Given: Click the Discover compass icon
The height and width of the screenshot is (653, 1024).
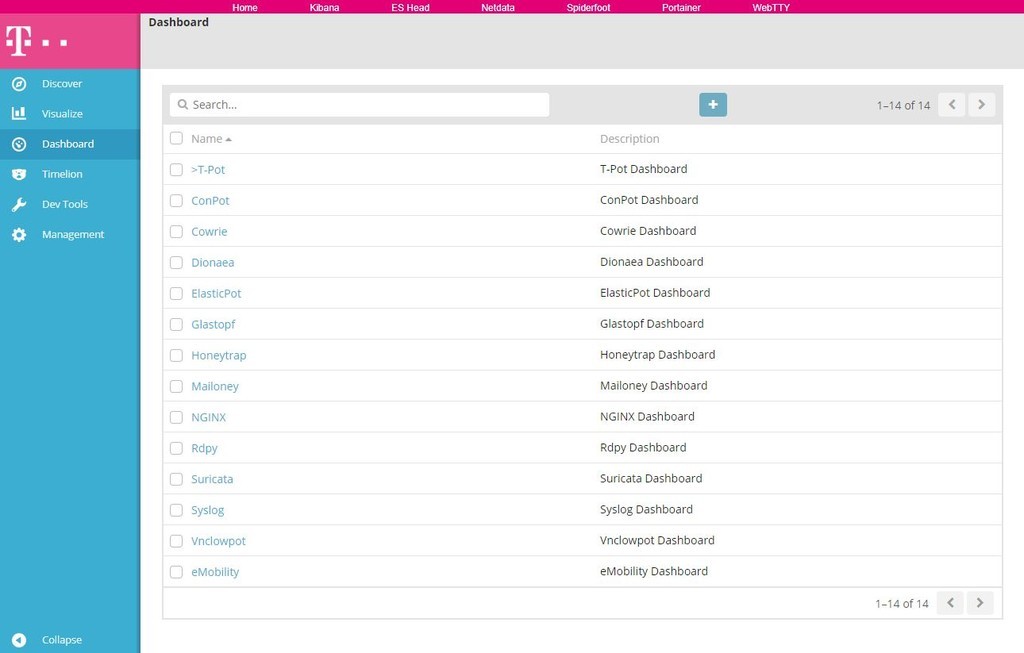Looking at the screenshot, I should tap(19, 84).
